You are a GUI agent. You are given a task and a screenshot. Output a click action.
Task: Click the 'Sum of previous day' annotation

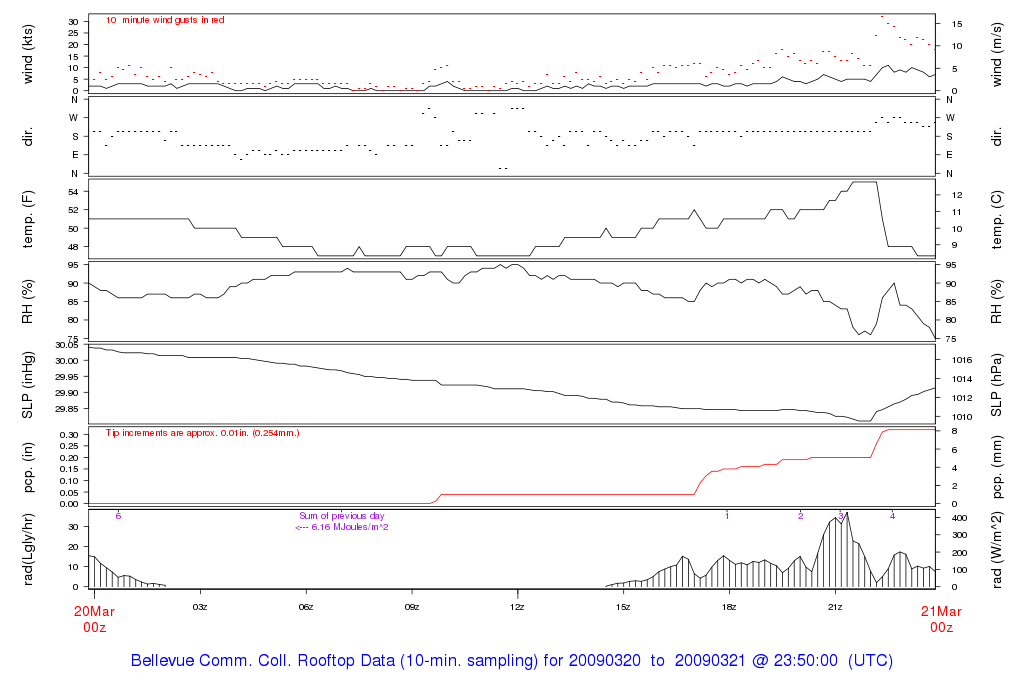coord(342,516)
